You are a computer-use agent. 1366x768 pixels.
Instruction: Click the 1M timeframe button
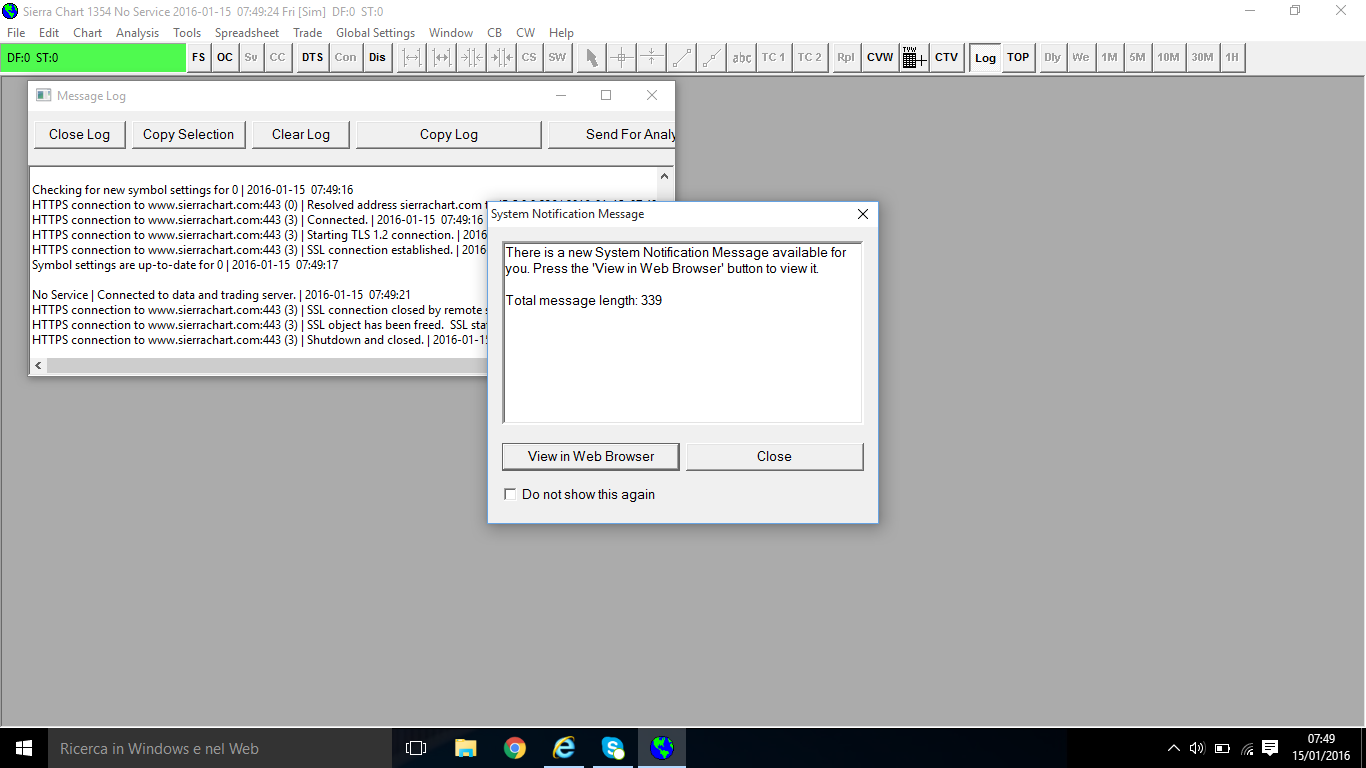pyautogui.click(x=1110, y=57)
